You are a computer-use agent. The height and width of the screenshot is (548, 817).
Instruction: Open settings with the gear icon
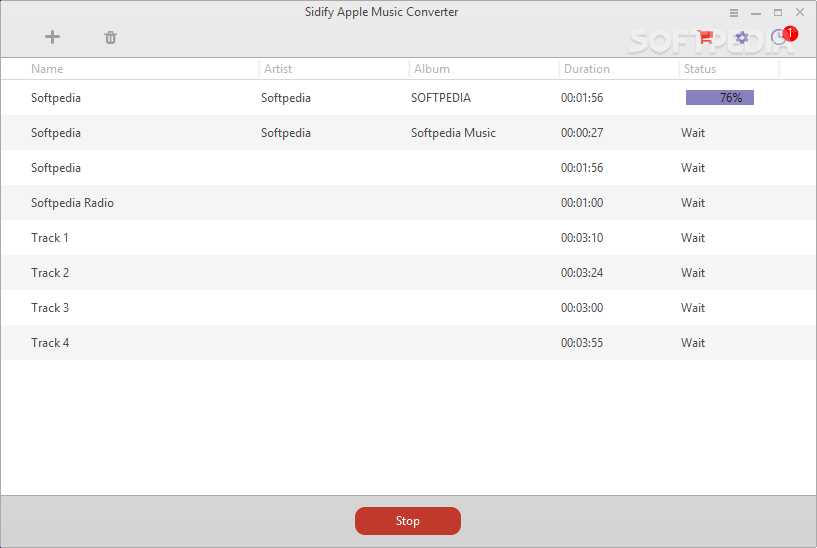coord(742,38)
